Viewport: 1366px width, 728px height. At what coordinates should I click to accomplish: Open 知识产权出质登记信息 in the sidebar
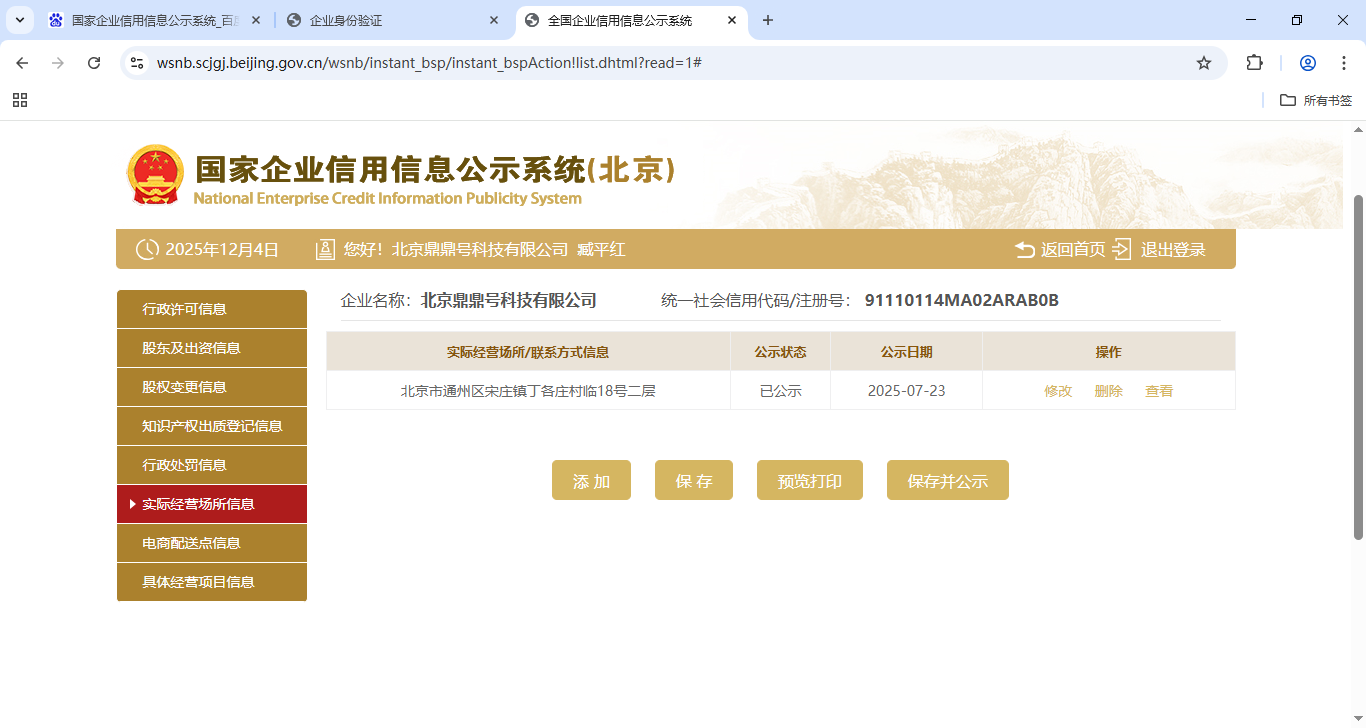[x=212, y=426]
